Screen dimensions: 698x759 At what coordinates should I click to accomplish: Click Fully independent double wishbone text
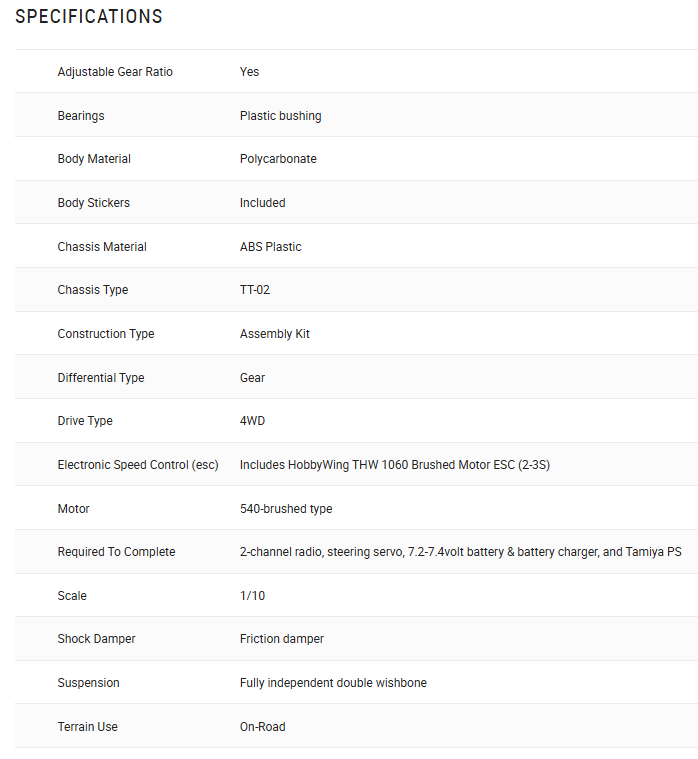333,683
